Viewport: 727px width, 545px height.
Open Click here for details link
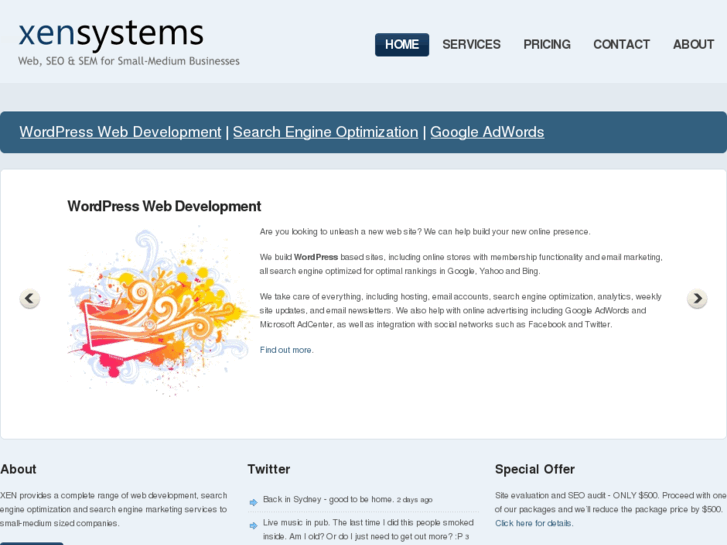tap(534, 523)
